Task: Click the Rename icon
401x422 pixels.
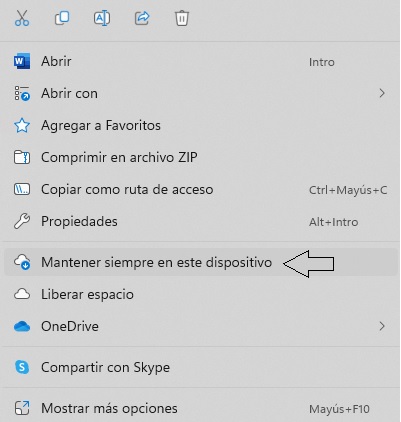Action: click(x=102, y=18)
